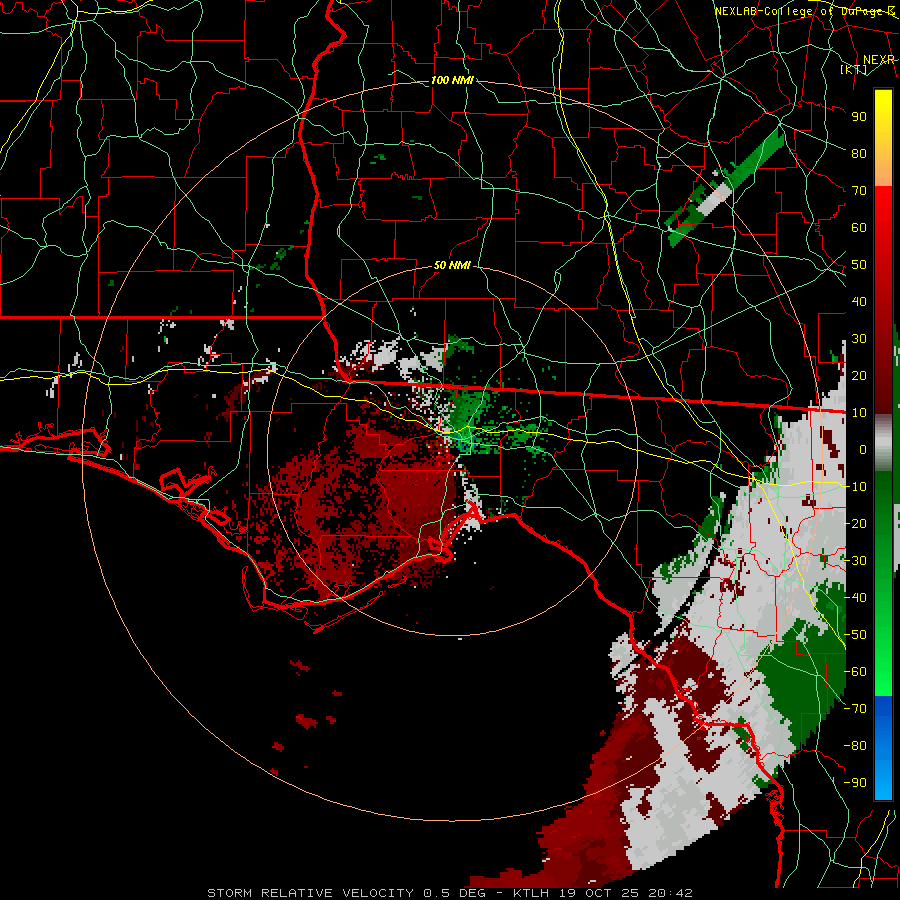Click the 80 value on velocity scale

(x=859, y=153)
